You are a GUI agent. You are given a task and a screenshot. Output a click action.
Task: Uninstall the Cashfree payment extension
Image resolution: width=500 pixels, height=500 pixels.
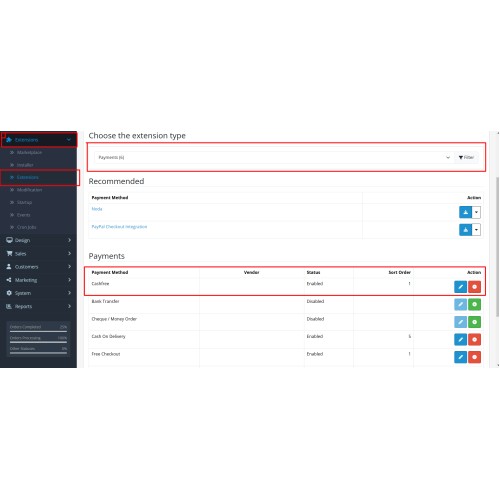pyautogui.click(x=474, y=287)
